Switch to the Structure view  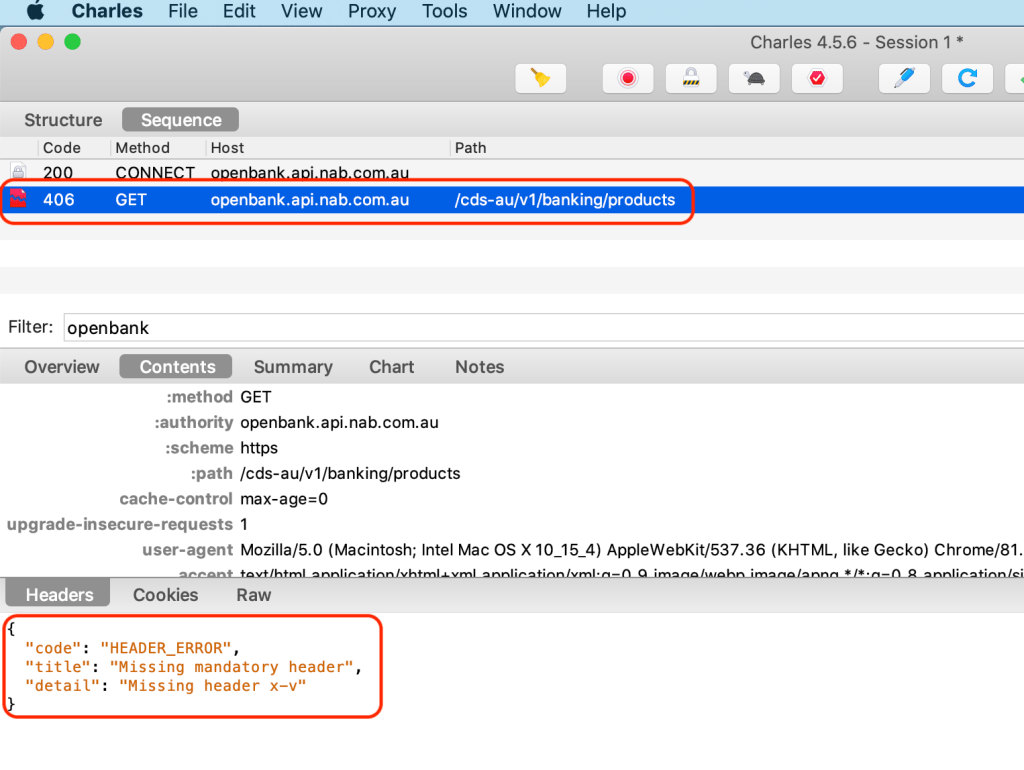(63, 120)
